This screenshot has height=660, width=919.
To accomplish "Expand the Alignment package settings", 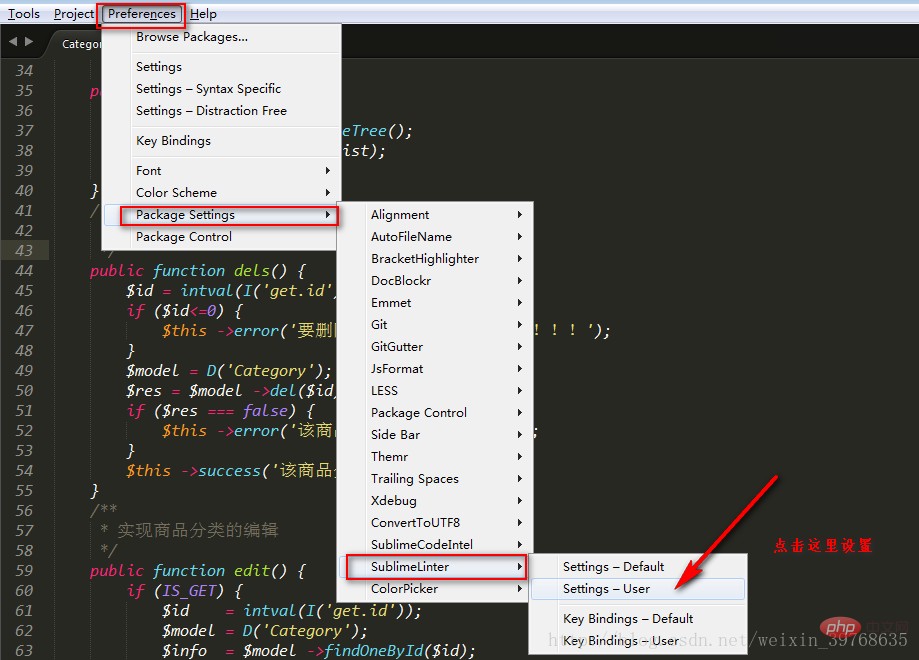I will click(435, 215).
